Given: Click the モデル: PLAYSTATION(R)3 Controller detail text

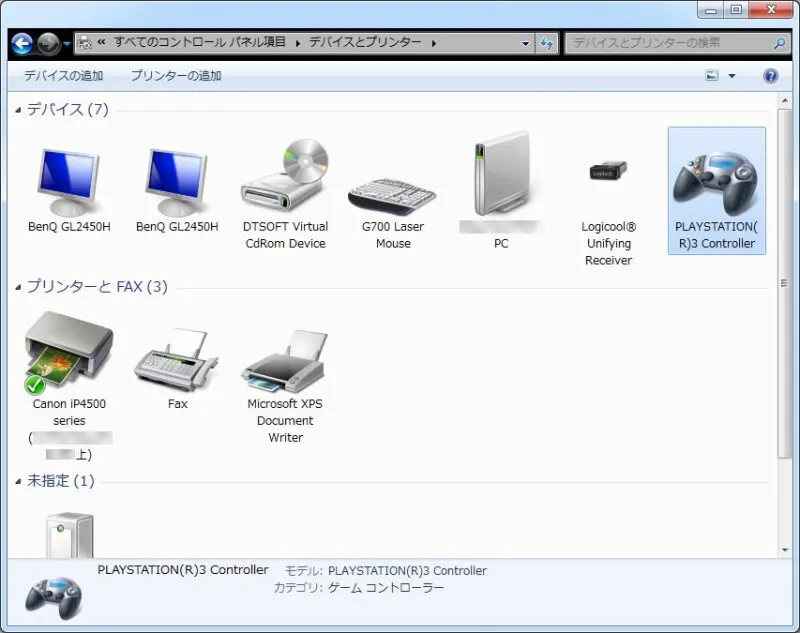Looking at the screenshot, I should click(x=385, y=571).
